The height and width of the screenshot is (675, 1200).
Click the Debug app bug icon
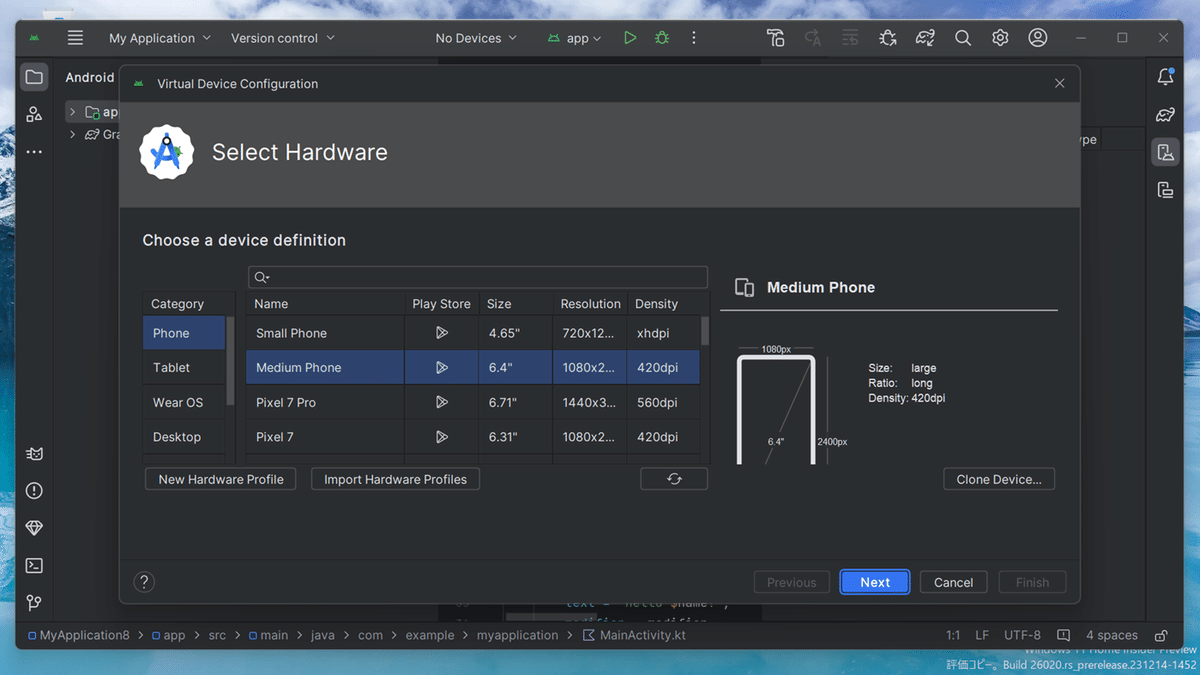coord(662,38)
